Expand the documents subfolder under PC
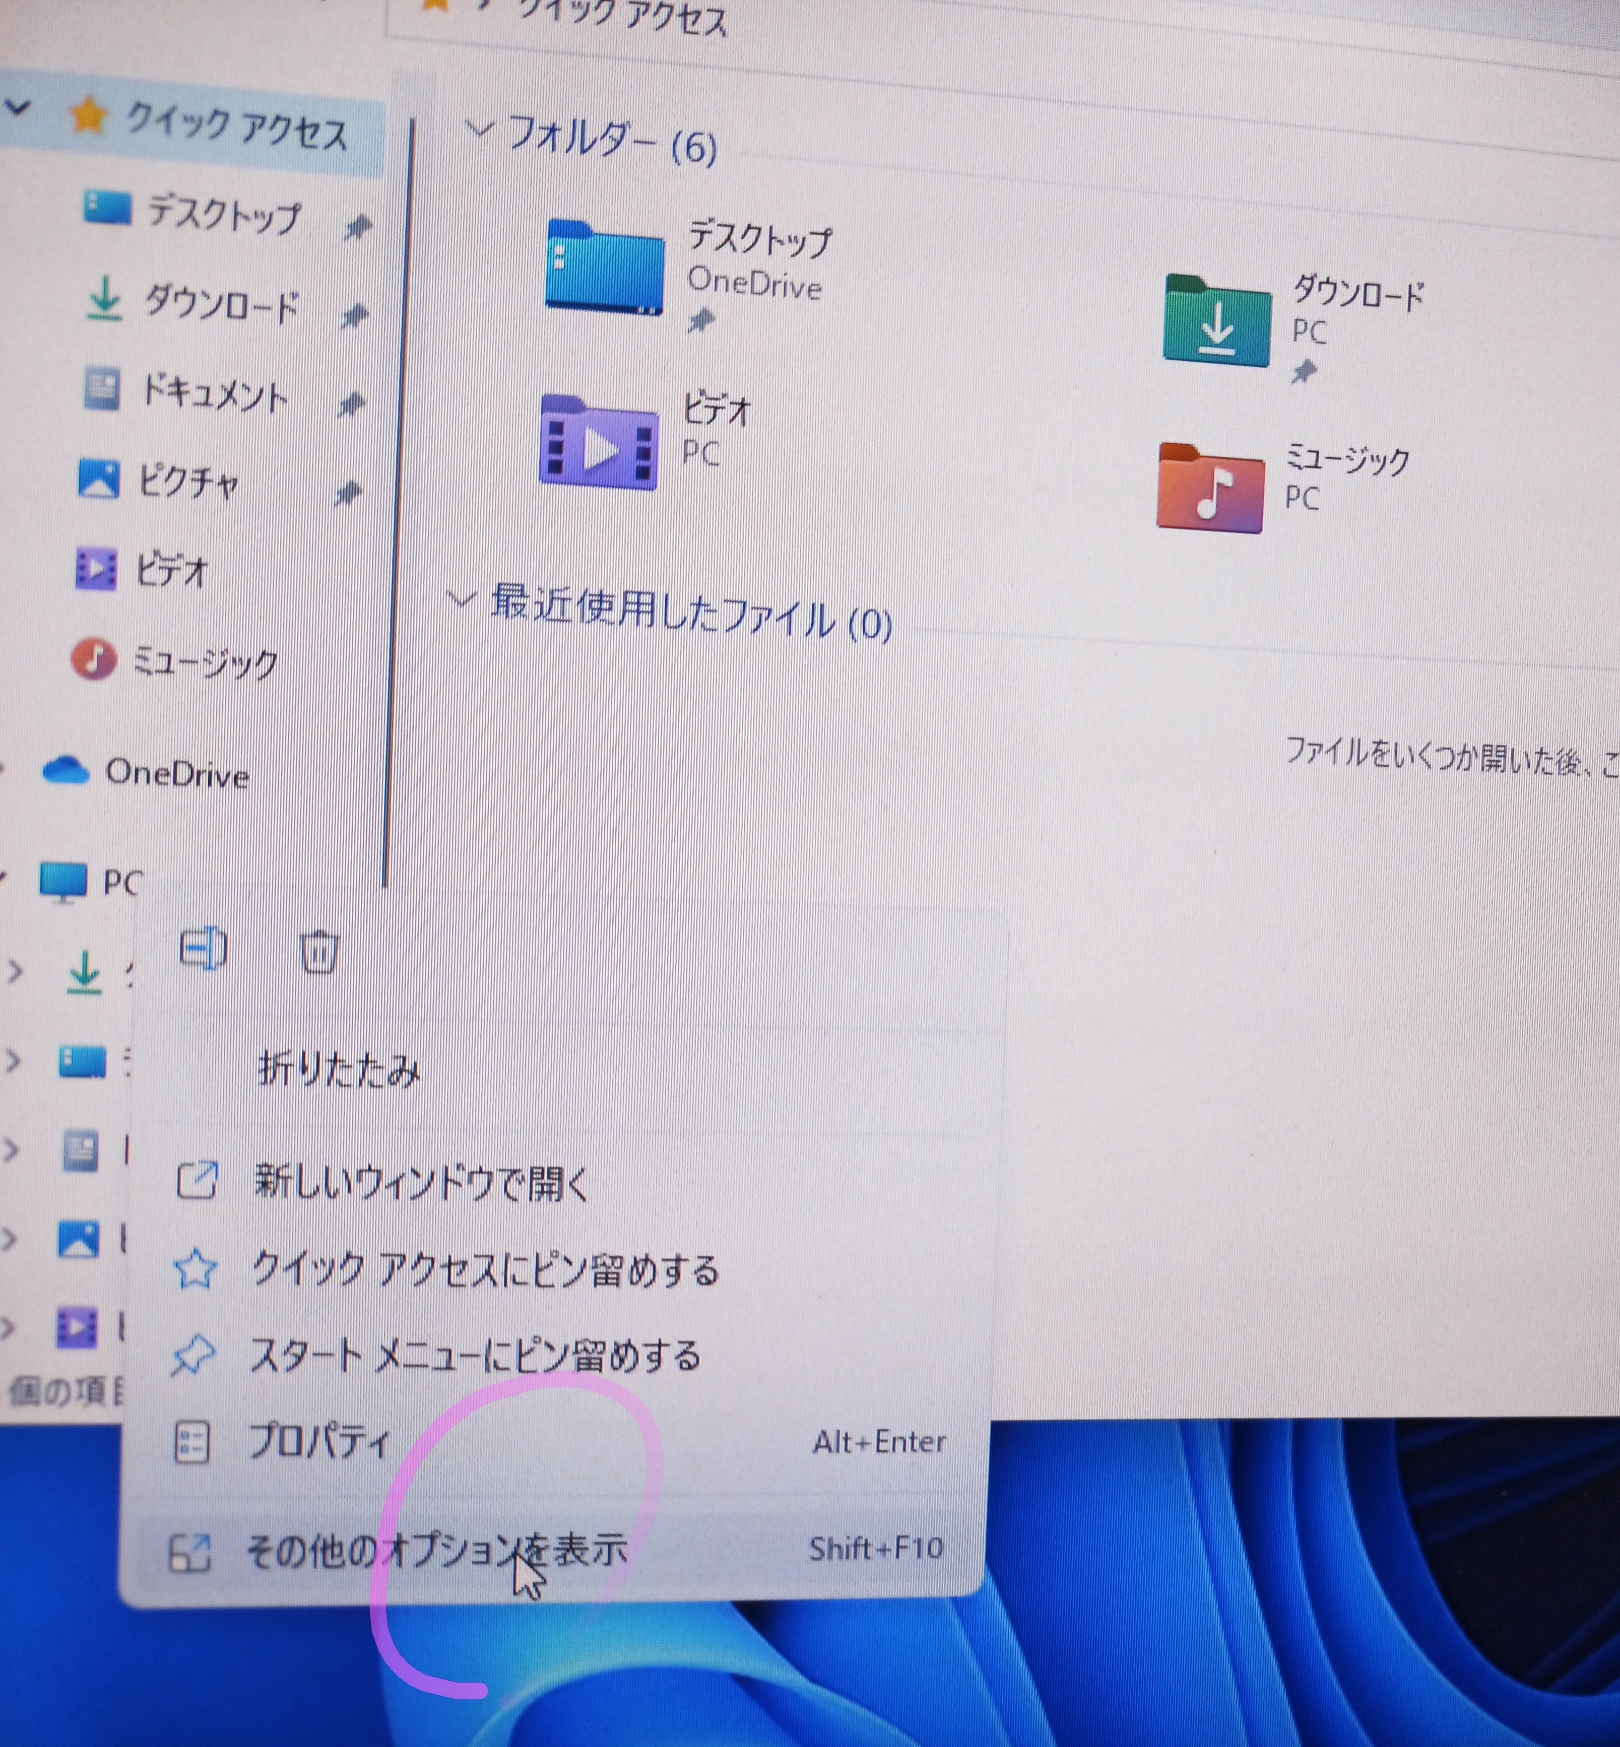Screen dimensions: 1620x1747 click(12, 1150)
